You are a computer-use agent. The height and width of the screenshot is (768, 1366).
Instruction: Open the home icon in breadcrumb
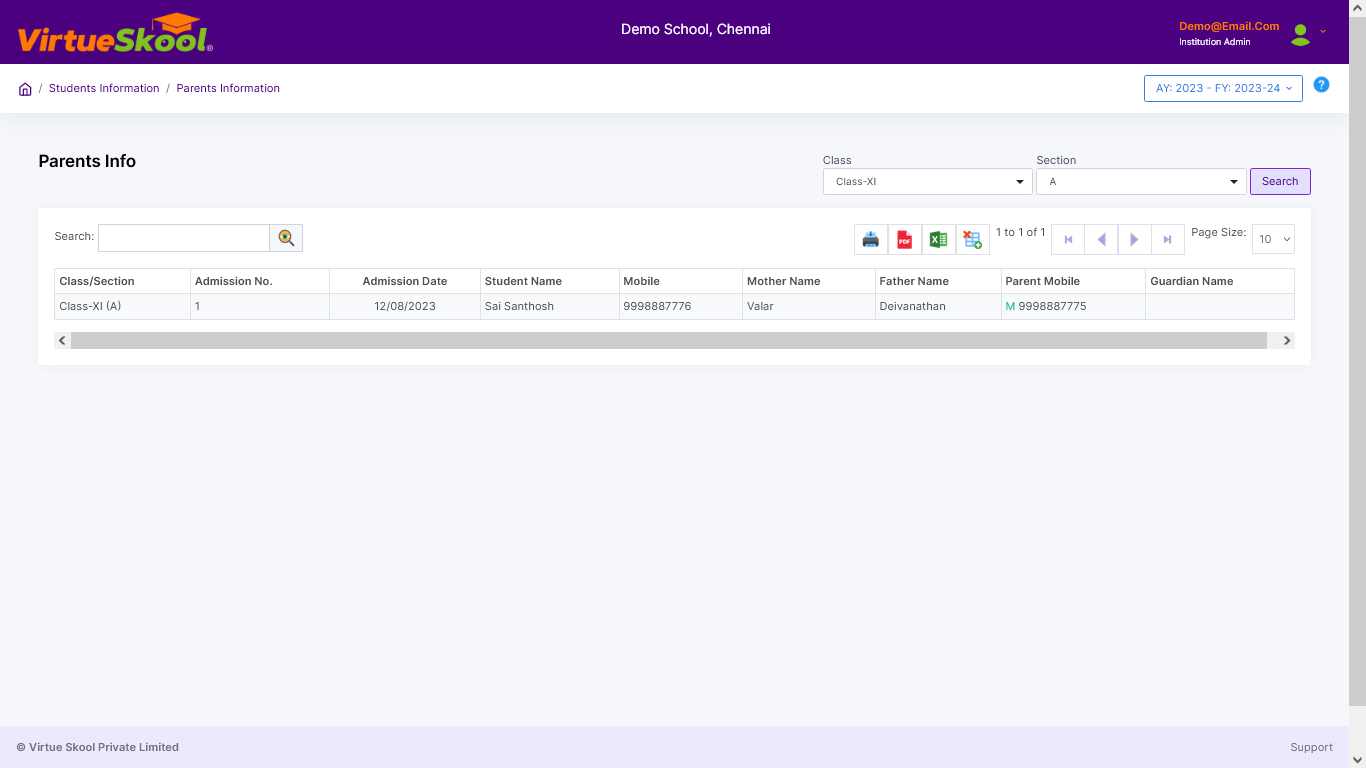point(25,89)
